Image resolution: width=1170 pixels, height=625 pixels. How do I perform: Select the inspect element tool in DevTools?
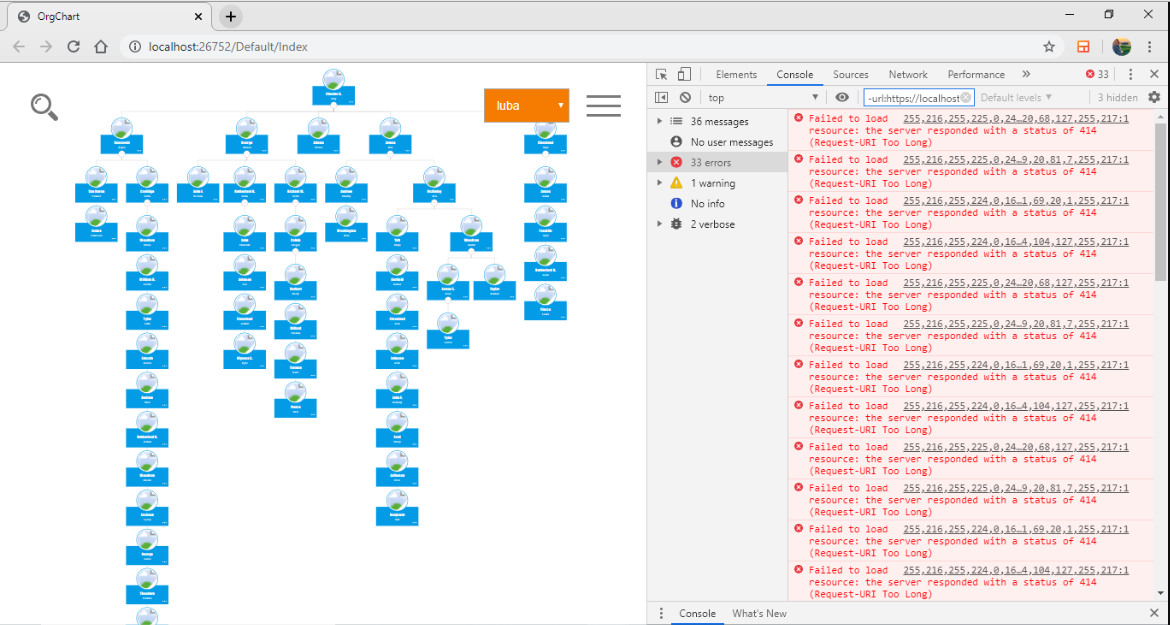pyautogui.click(x=660, y=73)
